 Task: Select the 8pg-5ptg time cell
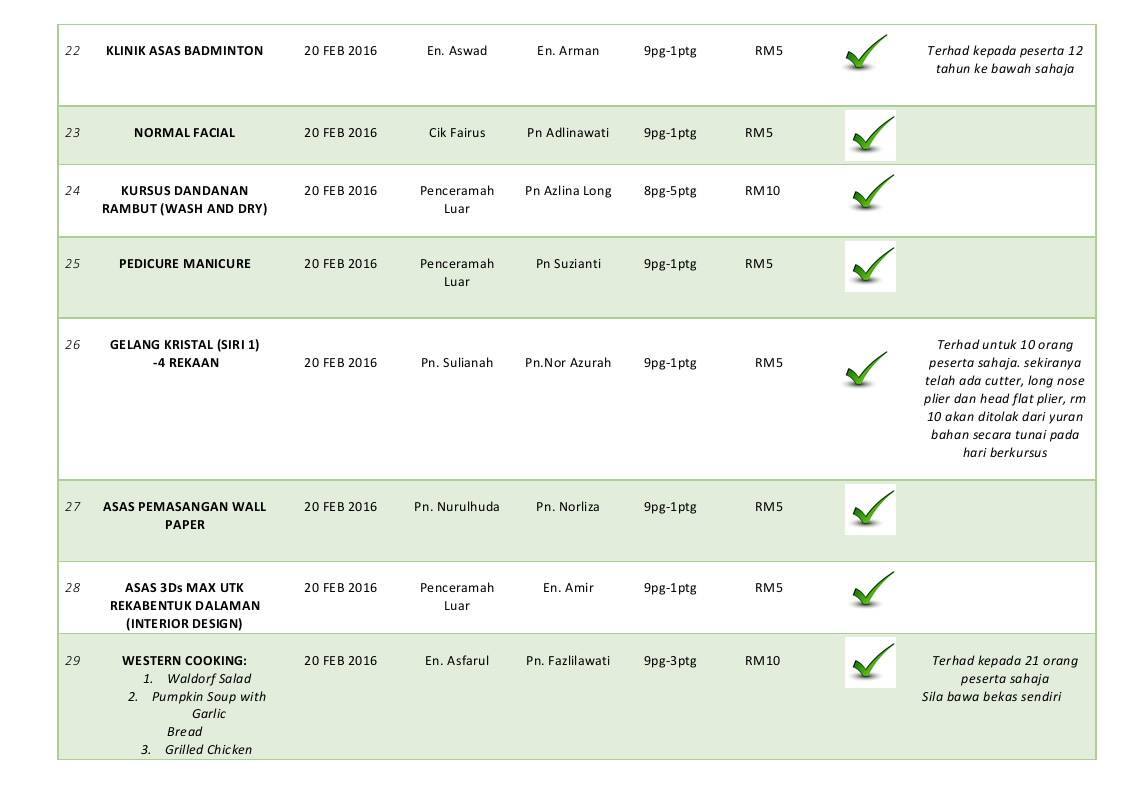coord(670,191)
